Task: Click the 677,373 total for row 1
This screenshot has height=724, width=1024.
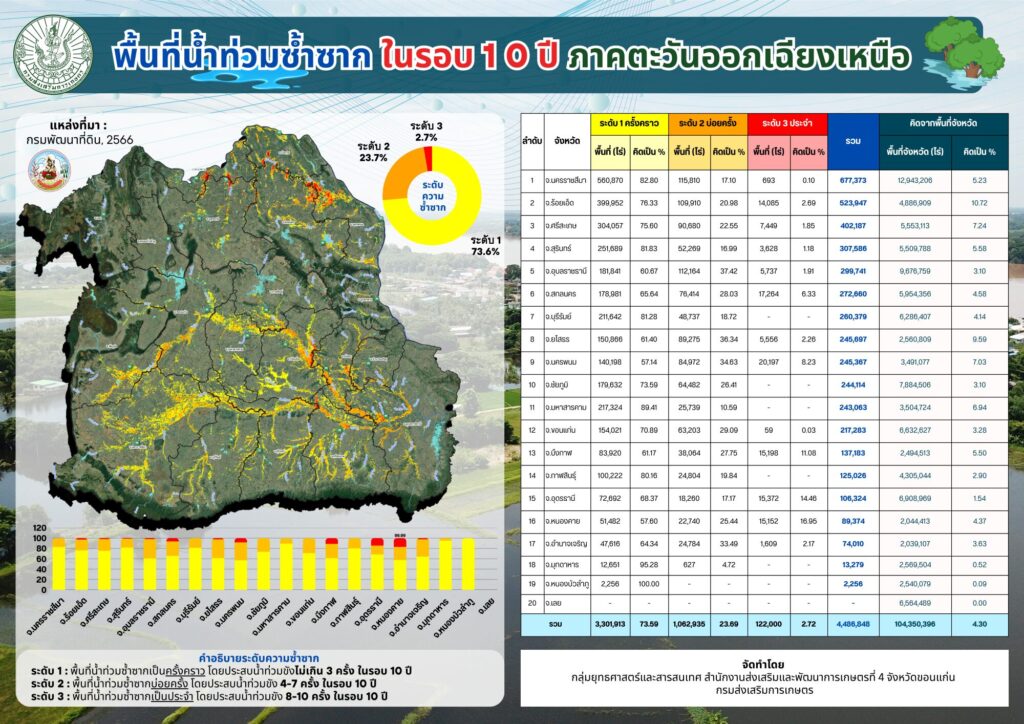Action: (x=853, y=180)
